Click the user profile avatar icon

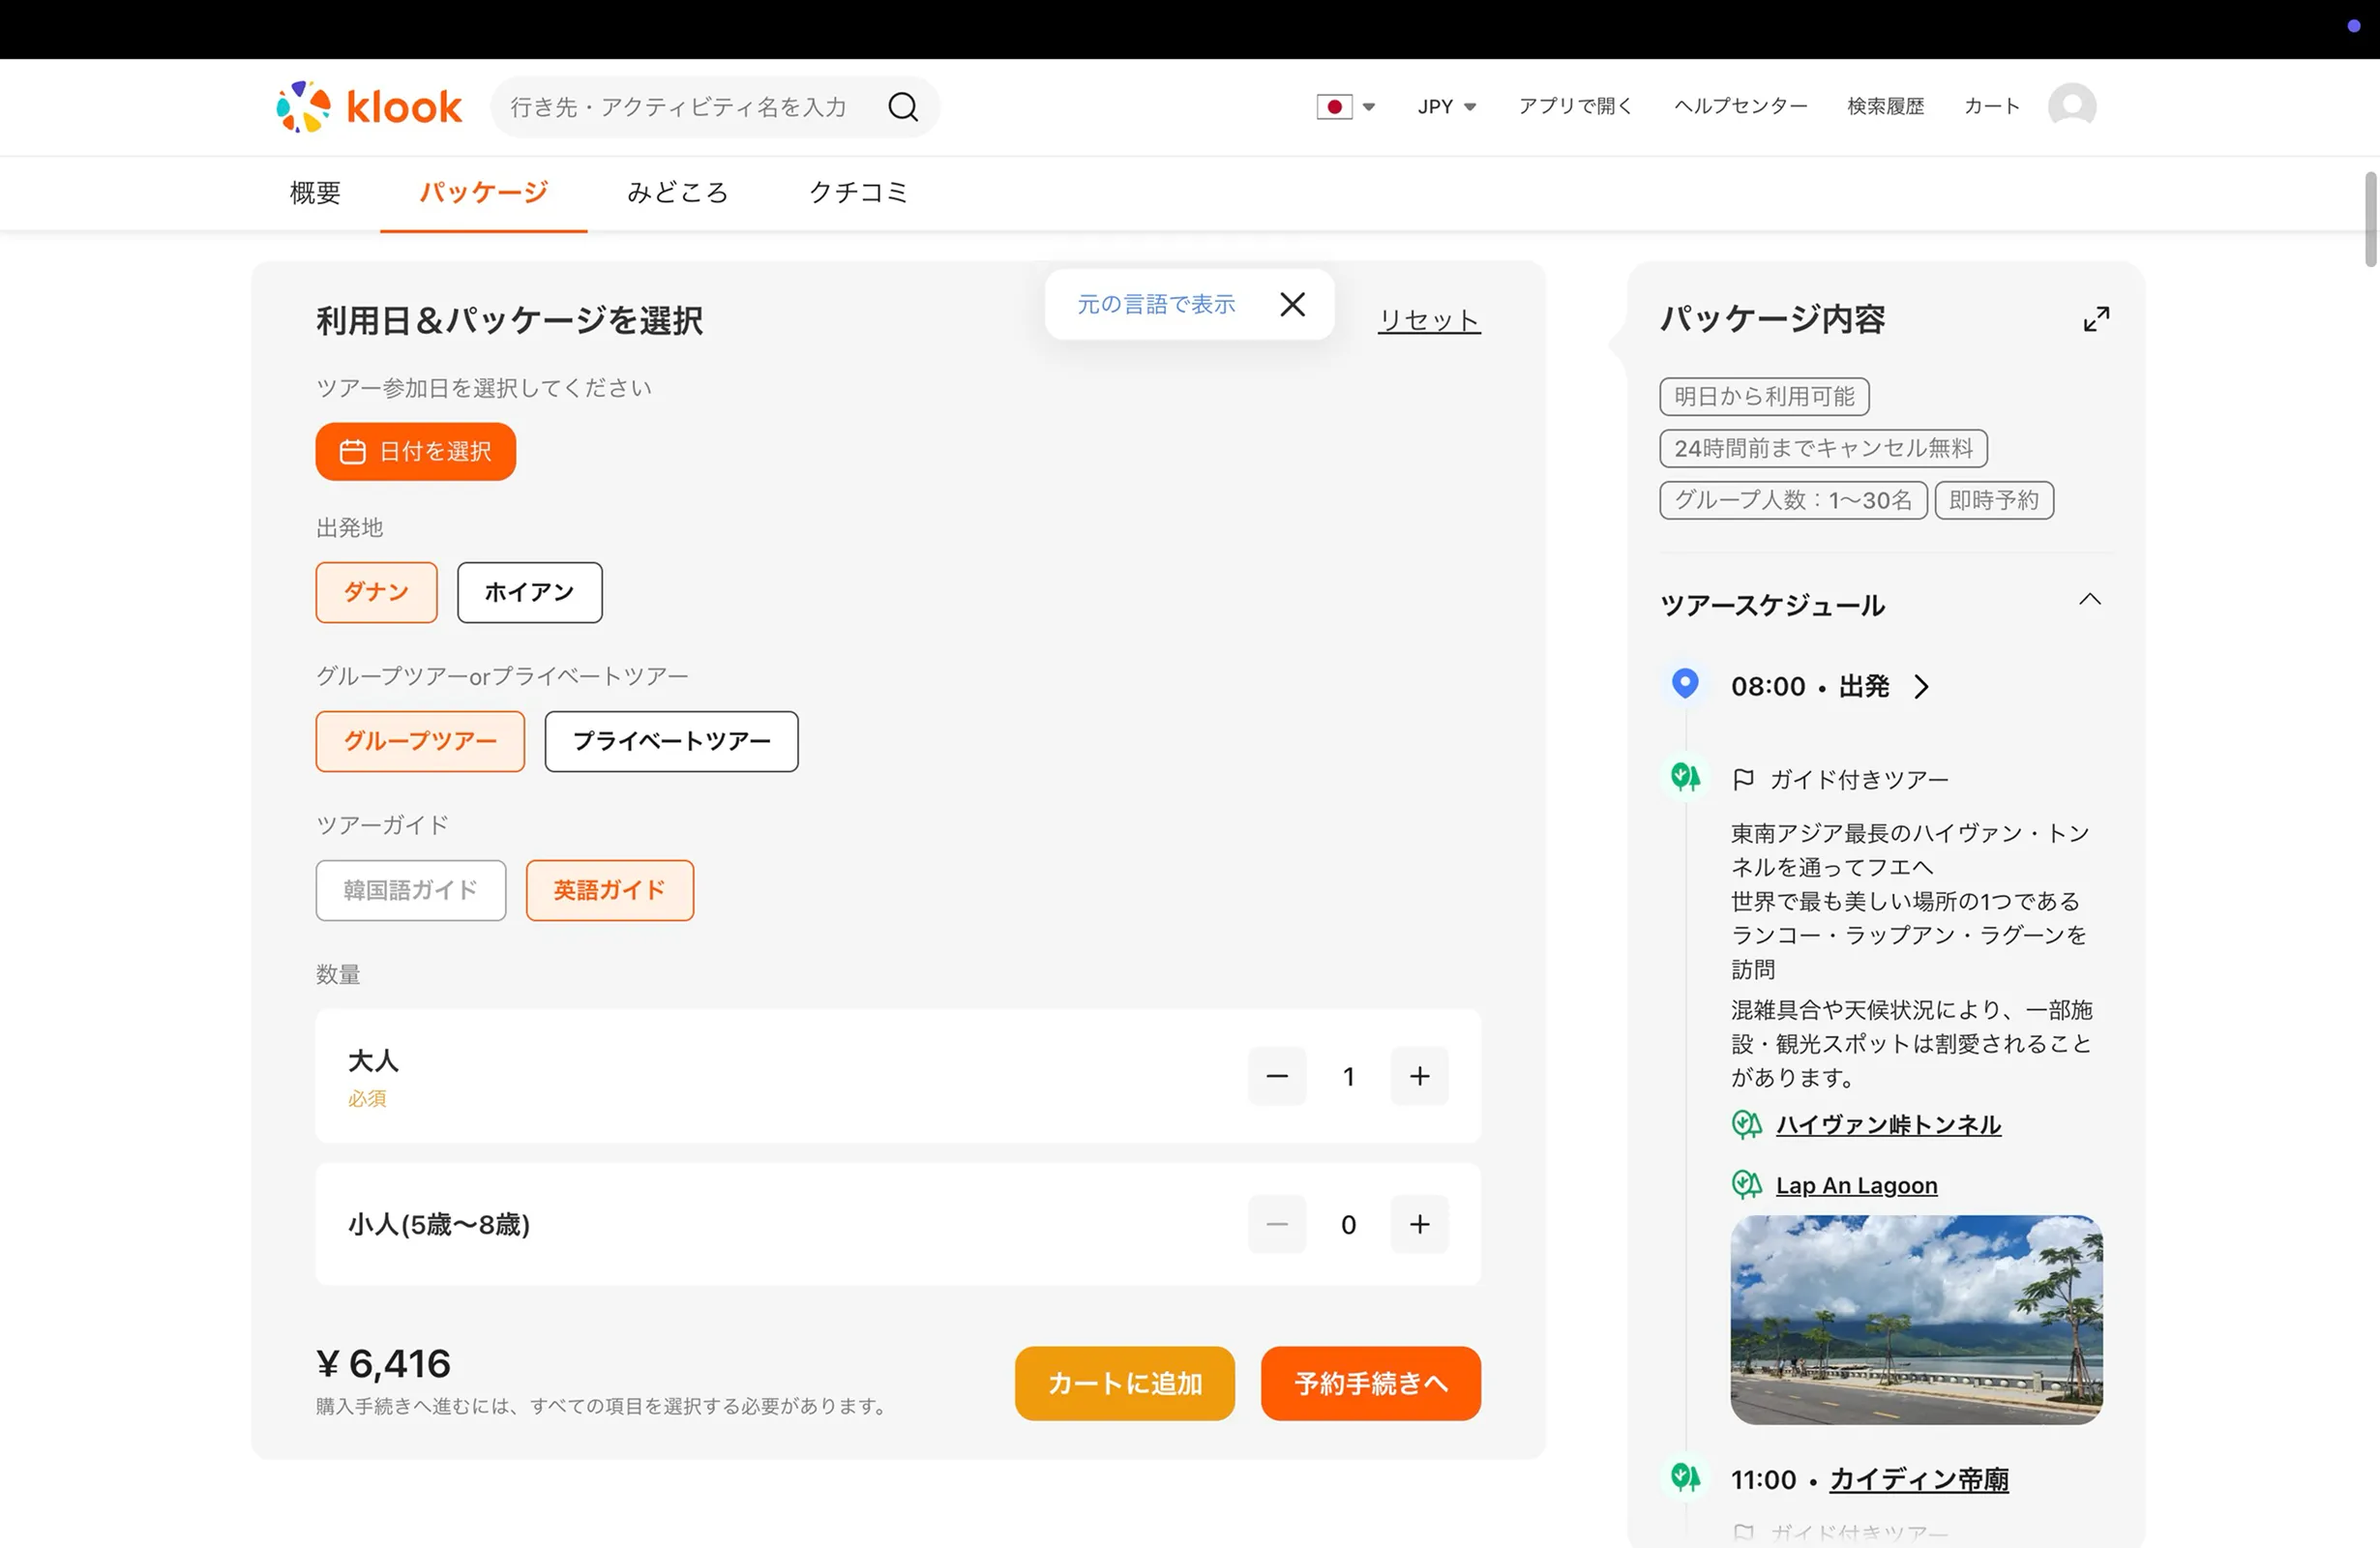point(2071,106)
